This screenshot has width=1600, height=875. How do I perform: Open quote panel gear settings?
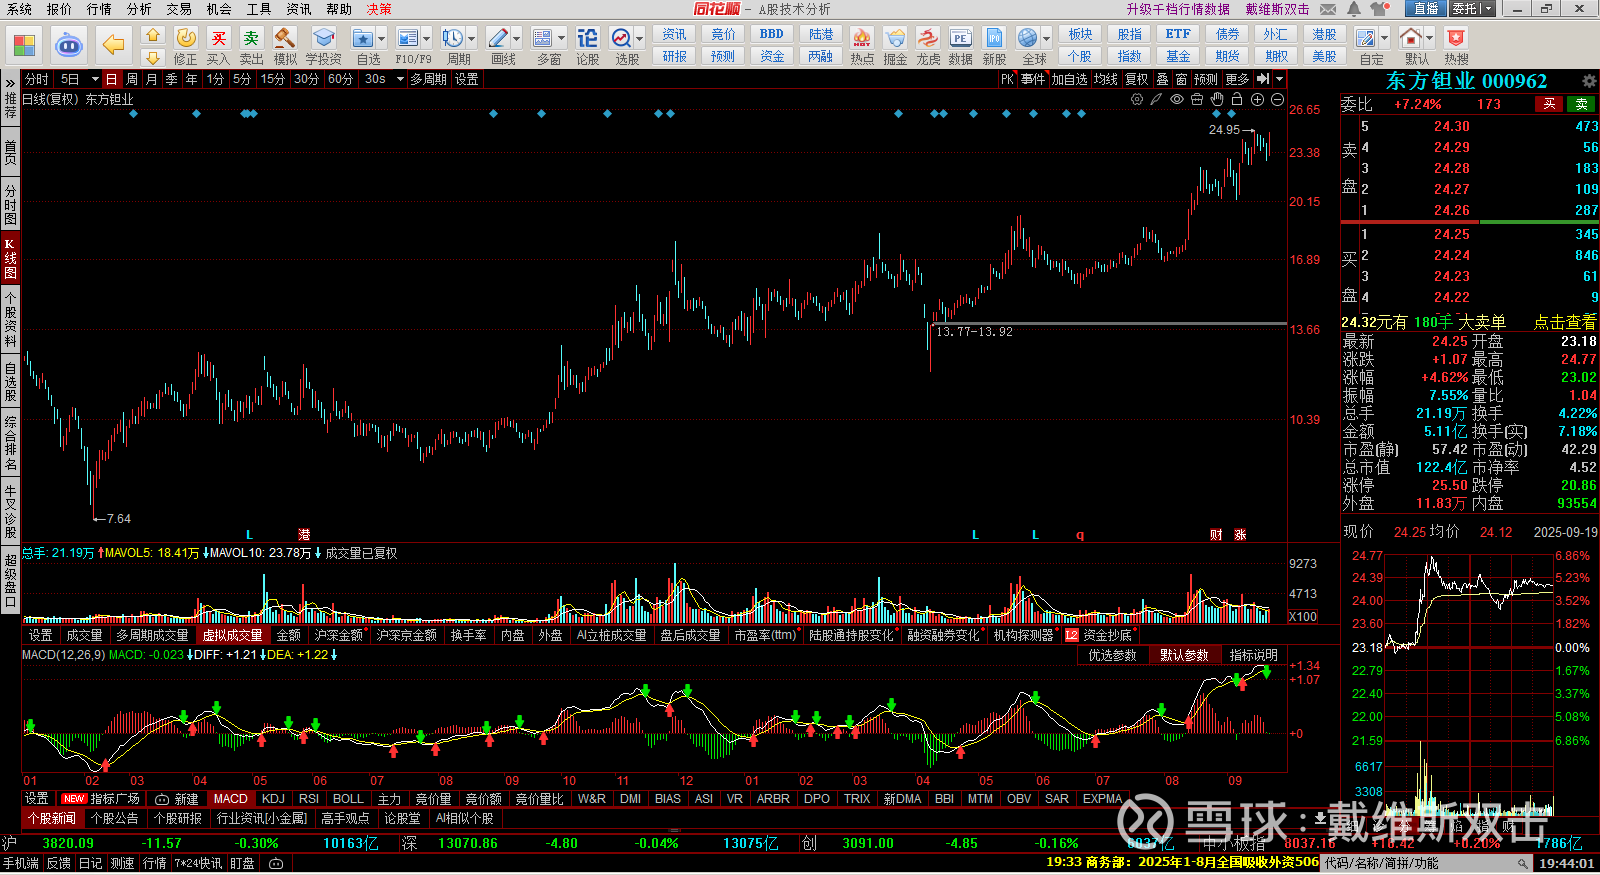point(1589,81)
